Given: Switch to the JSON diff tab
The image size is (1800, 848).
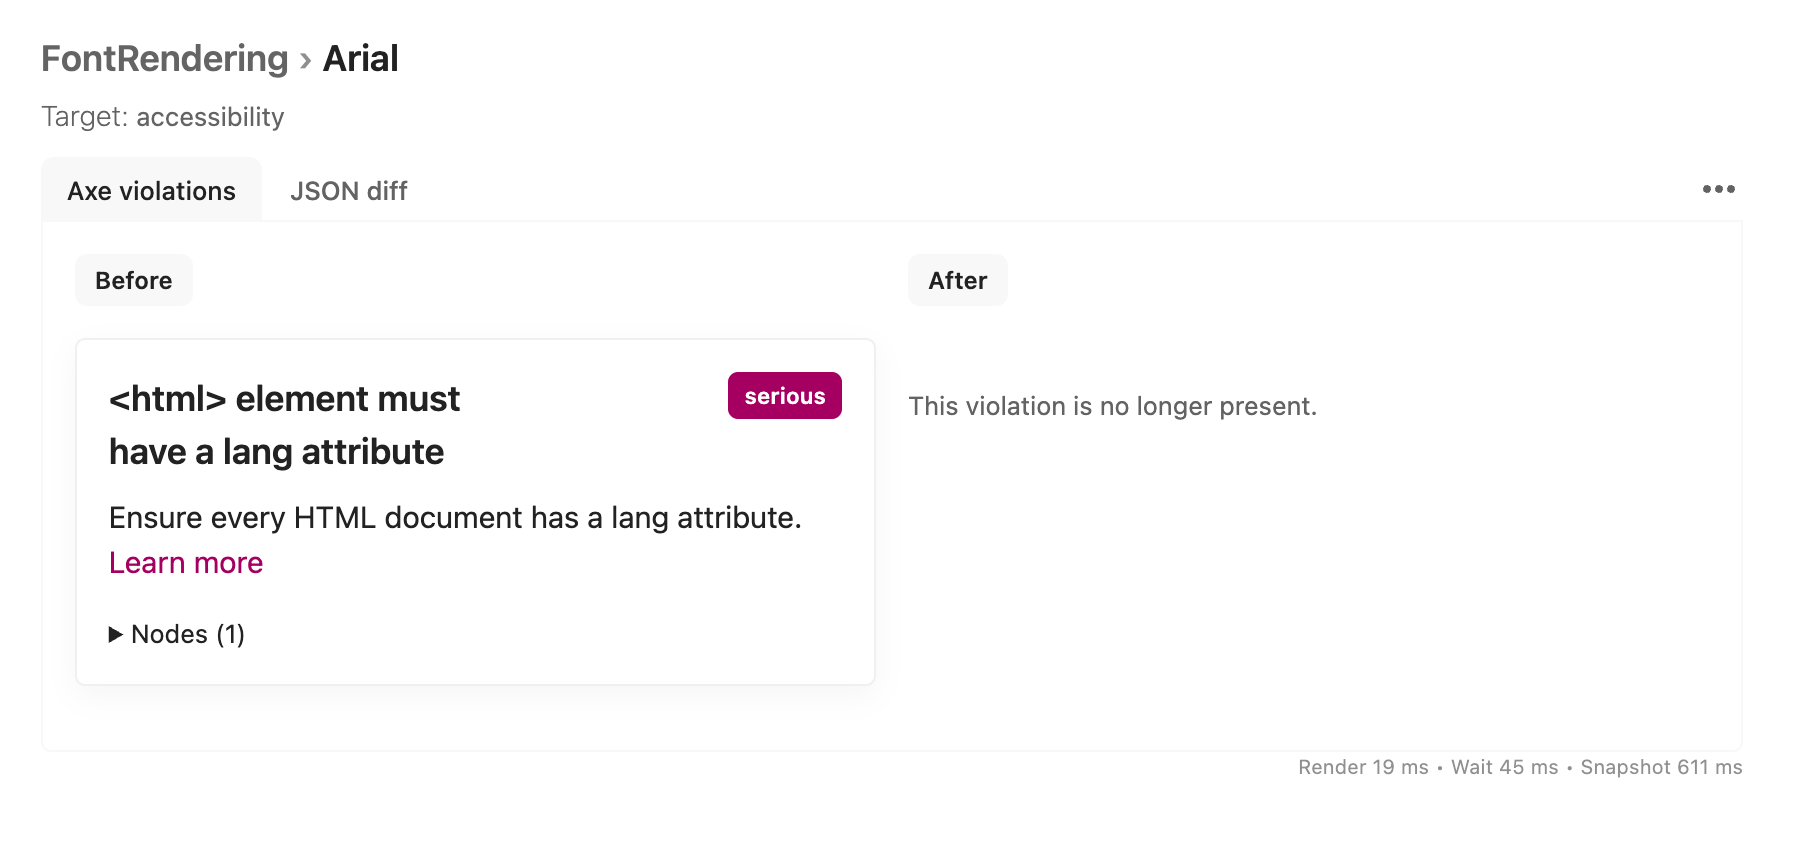Looking at the screenshot, I should pyautogui.click(x=348, y=191).
